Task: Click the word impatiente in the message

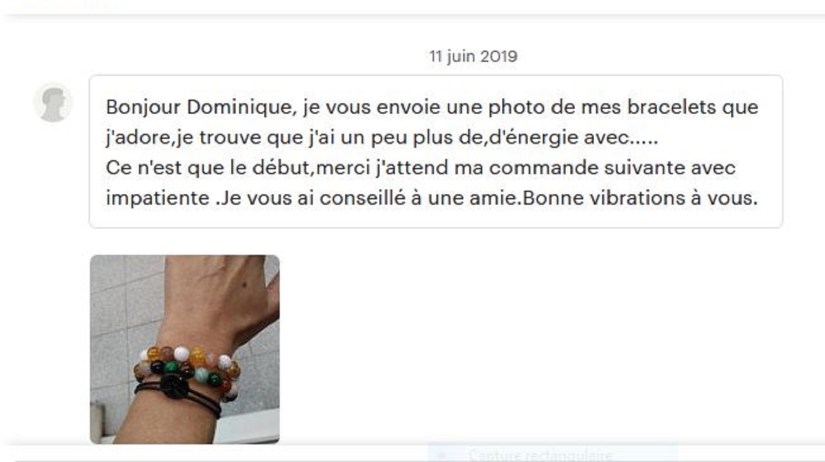Action: 157,199
